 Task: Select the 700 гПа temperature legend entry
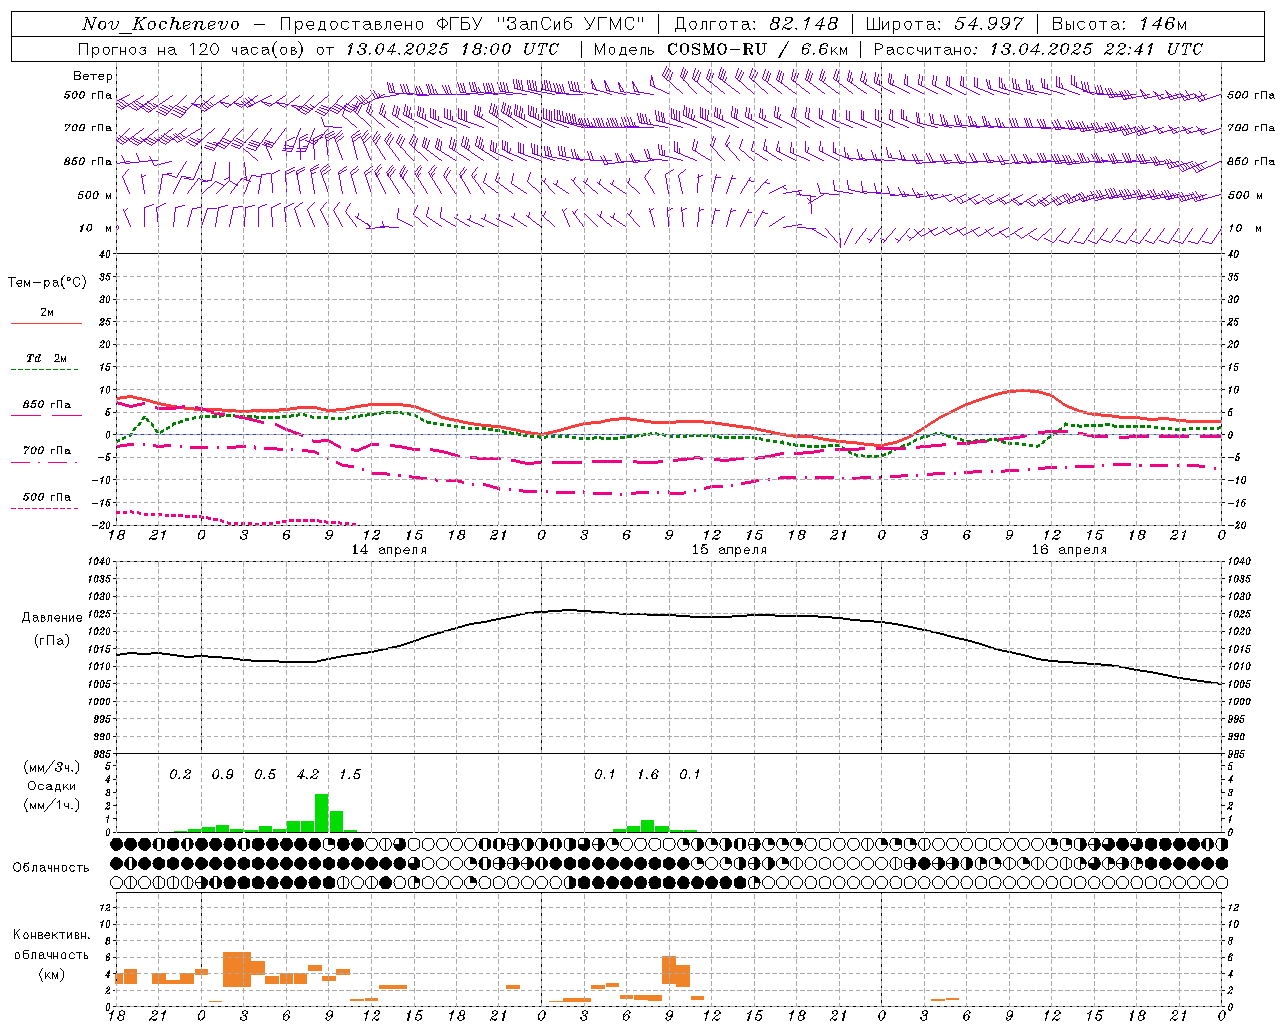point(47,450)
